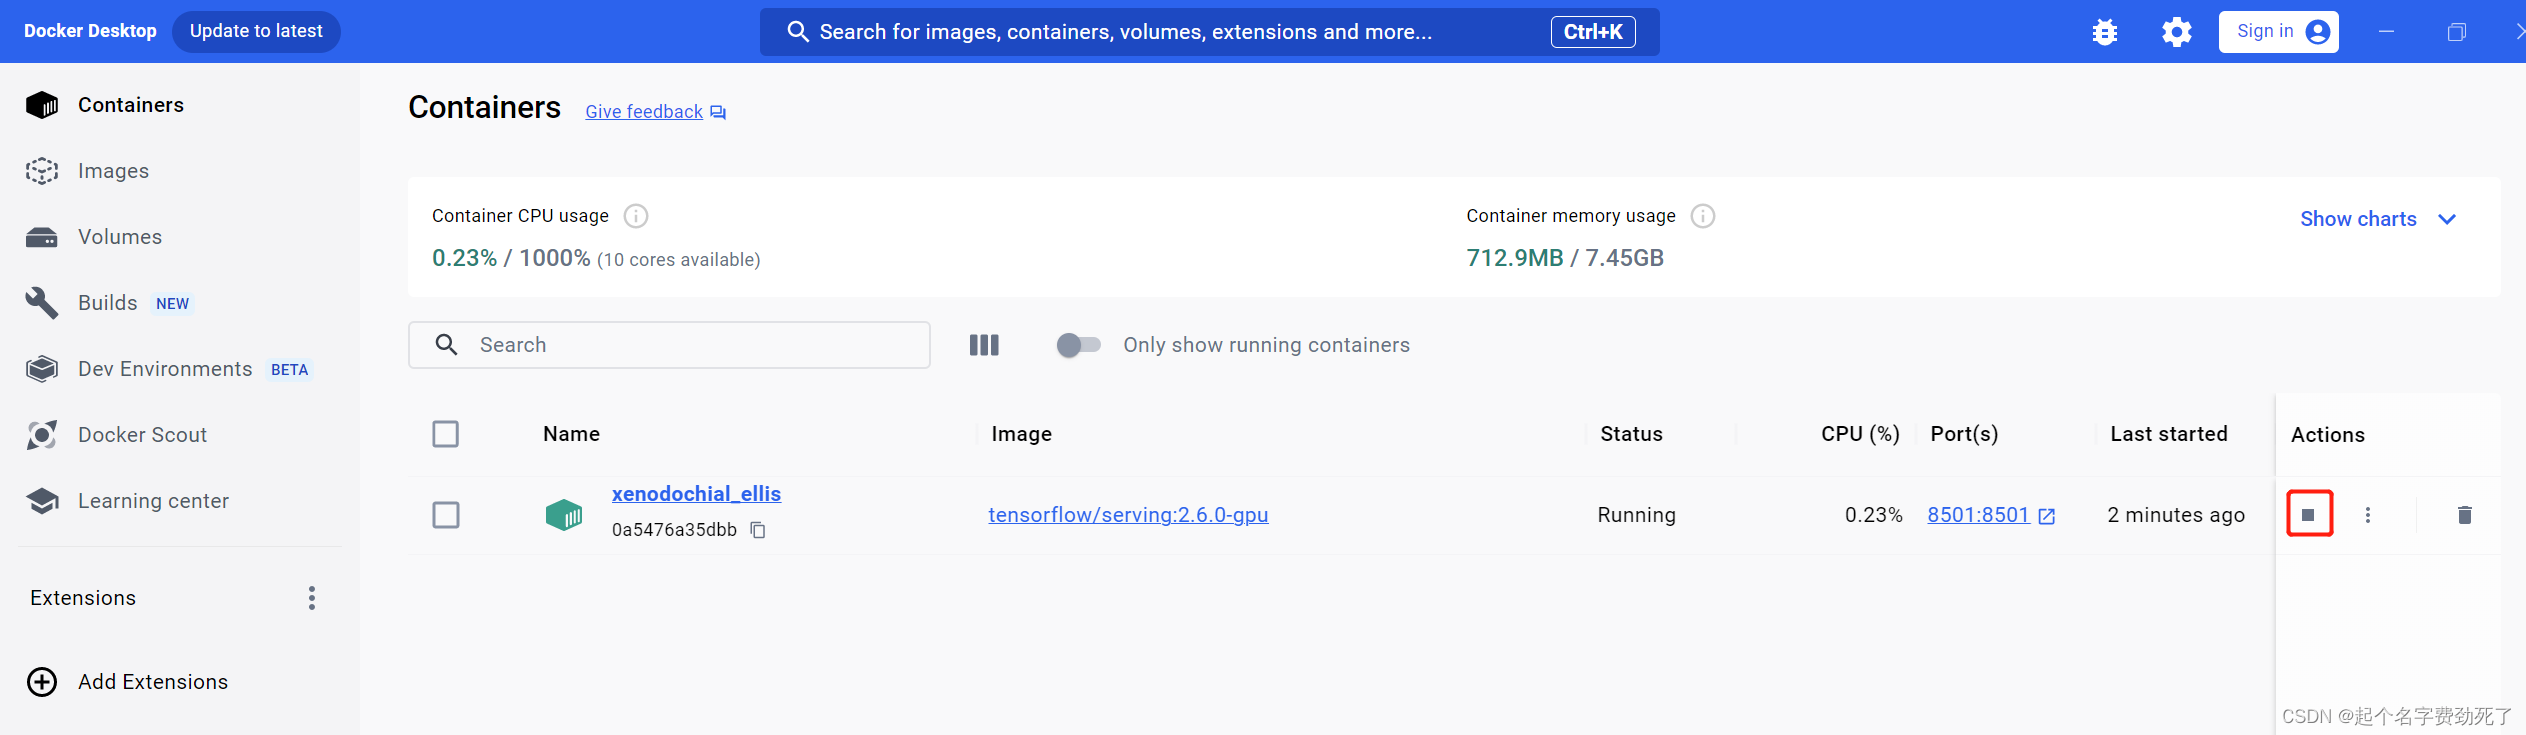Open the Learning center

point(127,501)
